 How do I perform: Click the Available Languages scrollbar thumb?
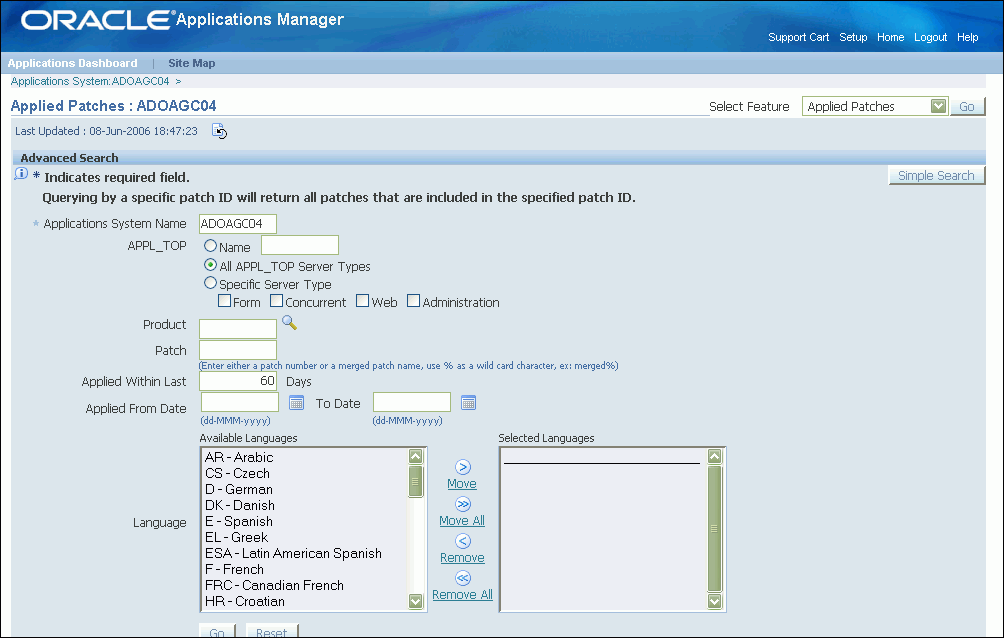click(416, 481)
